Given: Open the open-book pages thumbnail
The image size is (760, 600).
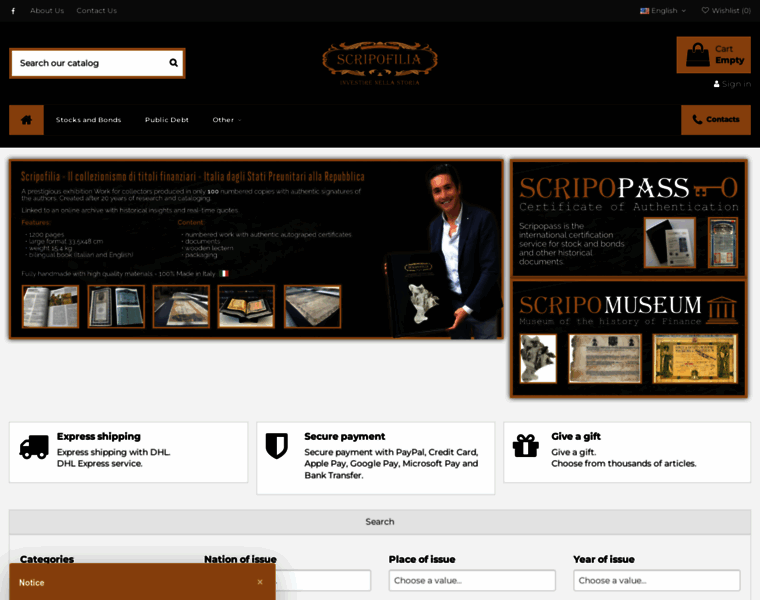Looking at the screenshot, I should pos(50,307).
